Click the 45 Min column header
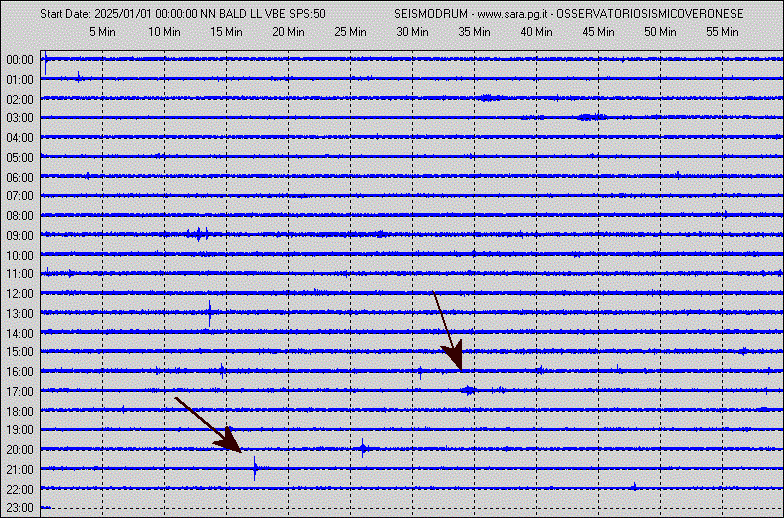 tap(598, 32)
